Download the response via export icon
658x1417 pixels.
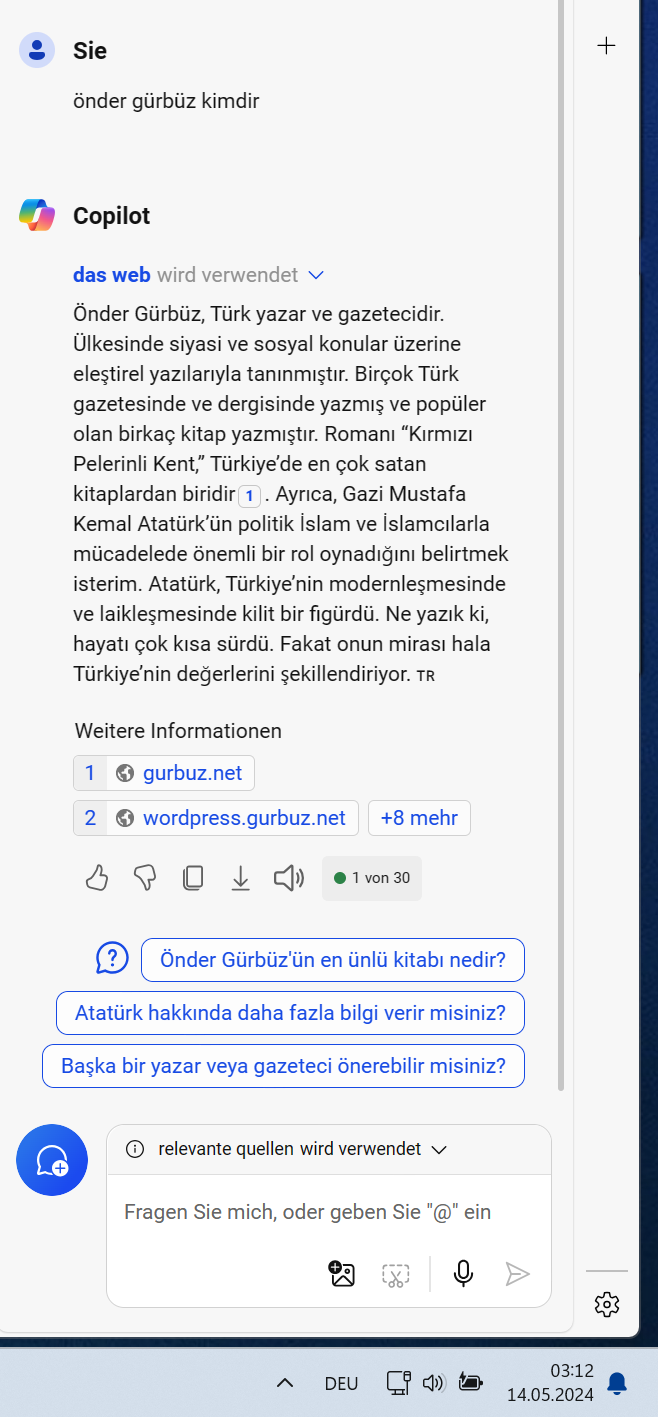(240, 878)
